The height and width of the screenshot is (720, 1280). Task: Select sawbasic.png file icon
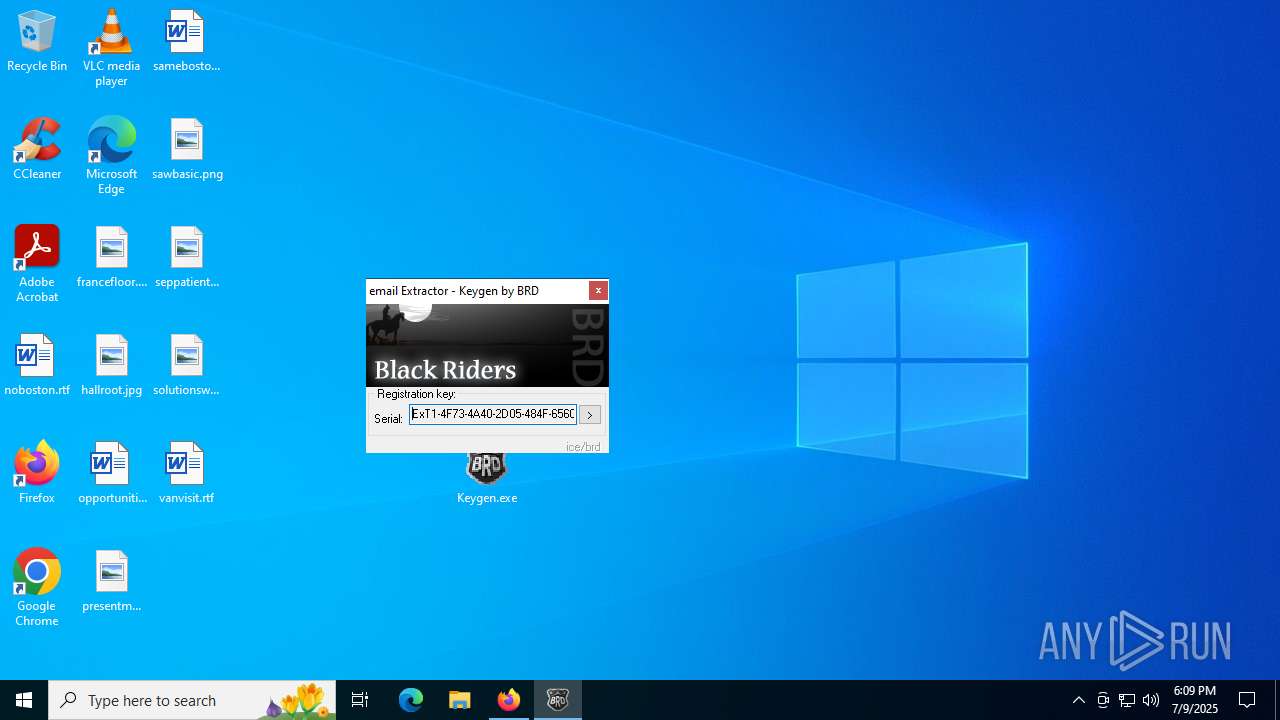(187, 150)
